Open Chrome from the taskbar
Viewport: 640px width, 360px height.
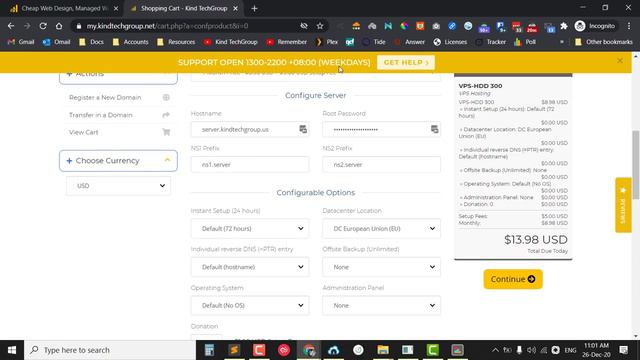pos(309,350)
